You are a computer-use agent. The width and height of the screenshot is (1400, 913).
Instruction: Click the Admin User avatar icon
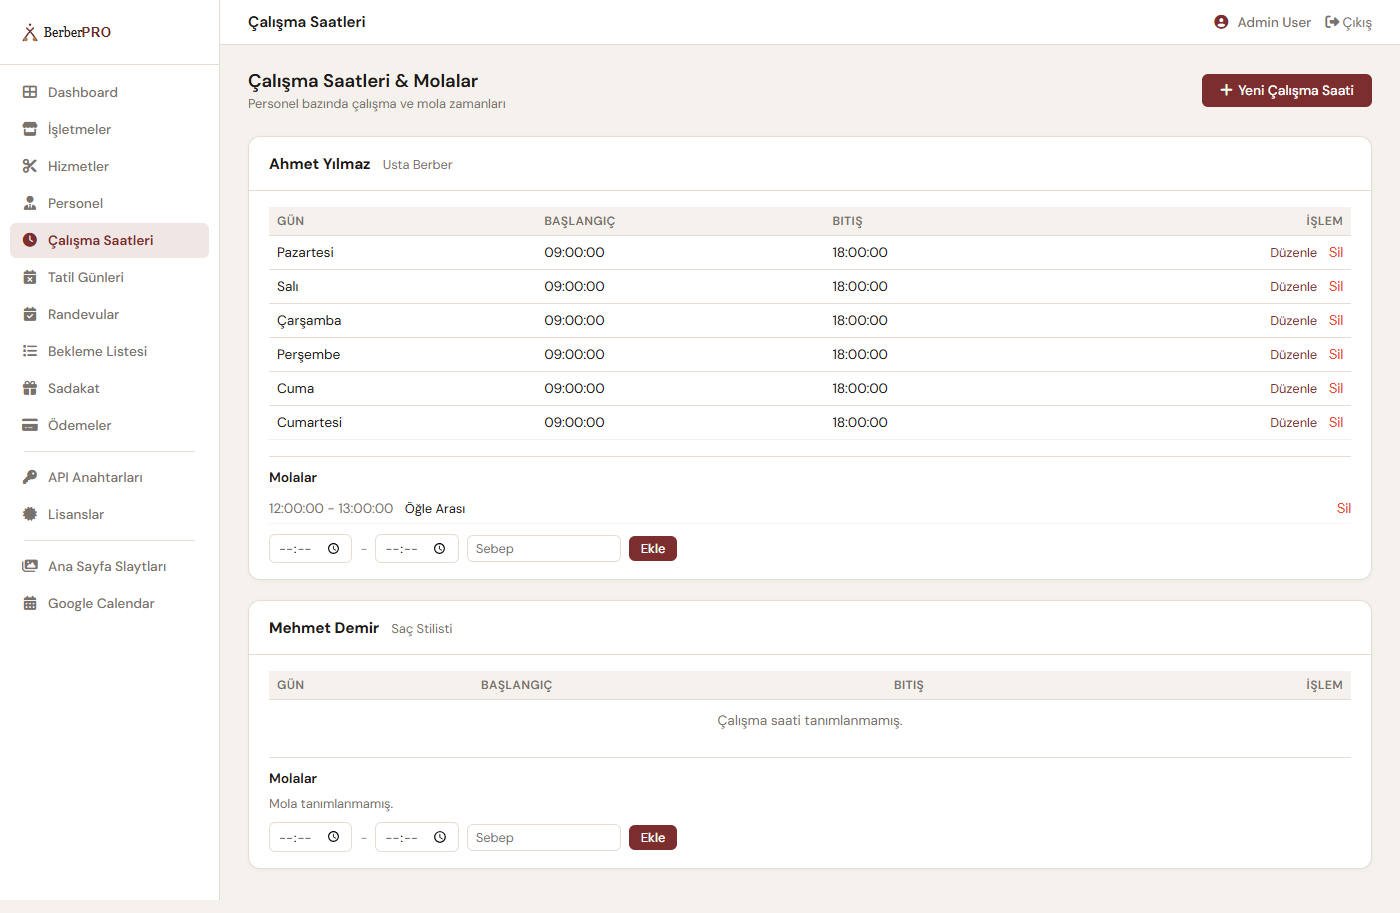(1221, 22)
